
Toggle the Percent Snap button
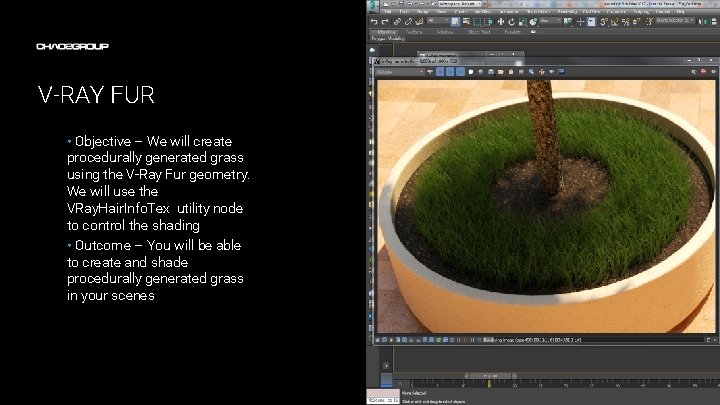[626, 22]
